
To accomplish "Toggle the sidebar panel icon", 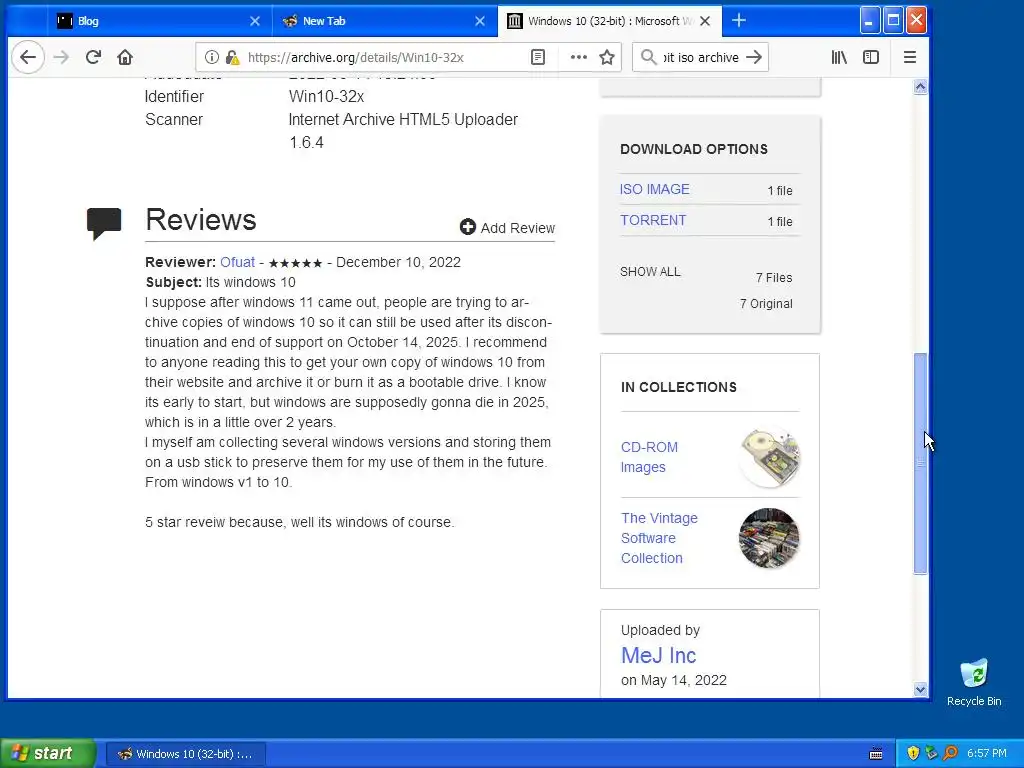I will pyautogui.click(x=871, y=57).
